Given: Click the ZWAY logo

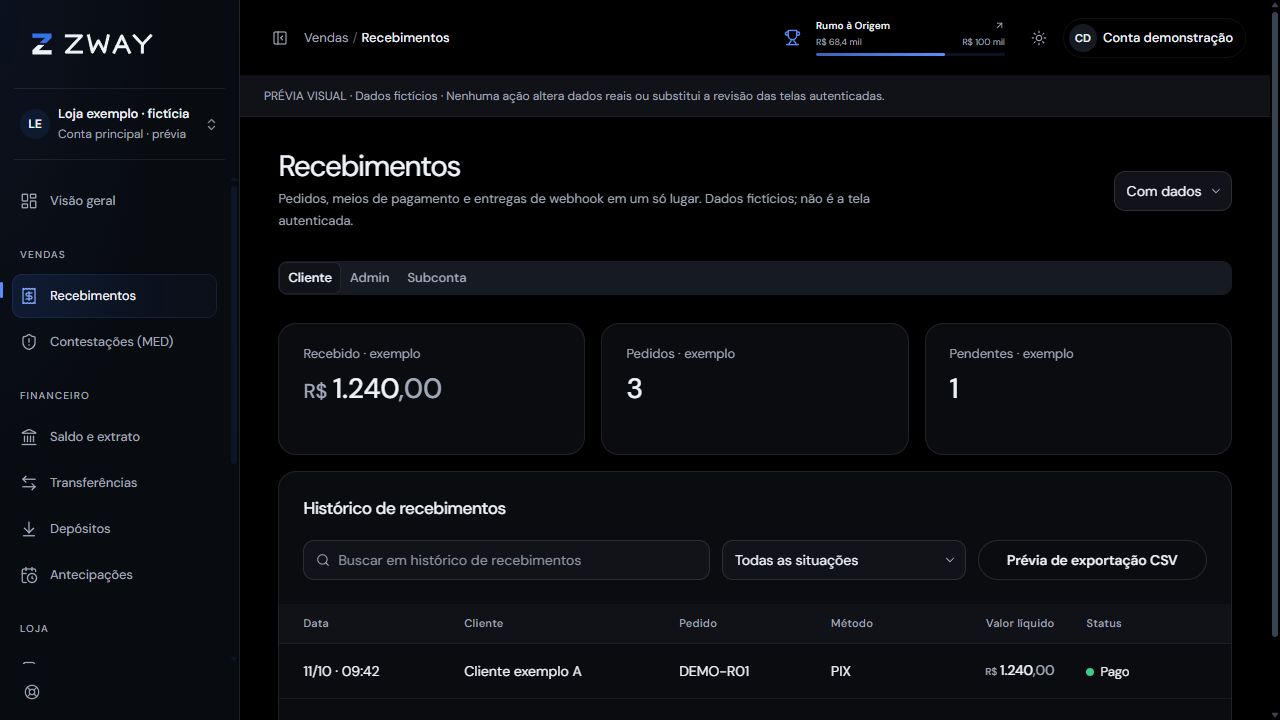Looking at the screenshot, I should click(x=92, y=43).
